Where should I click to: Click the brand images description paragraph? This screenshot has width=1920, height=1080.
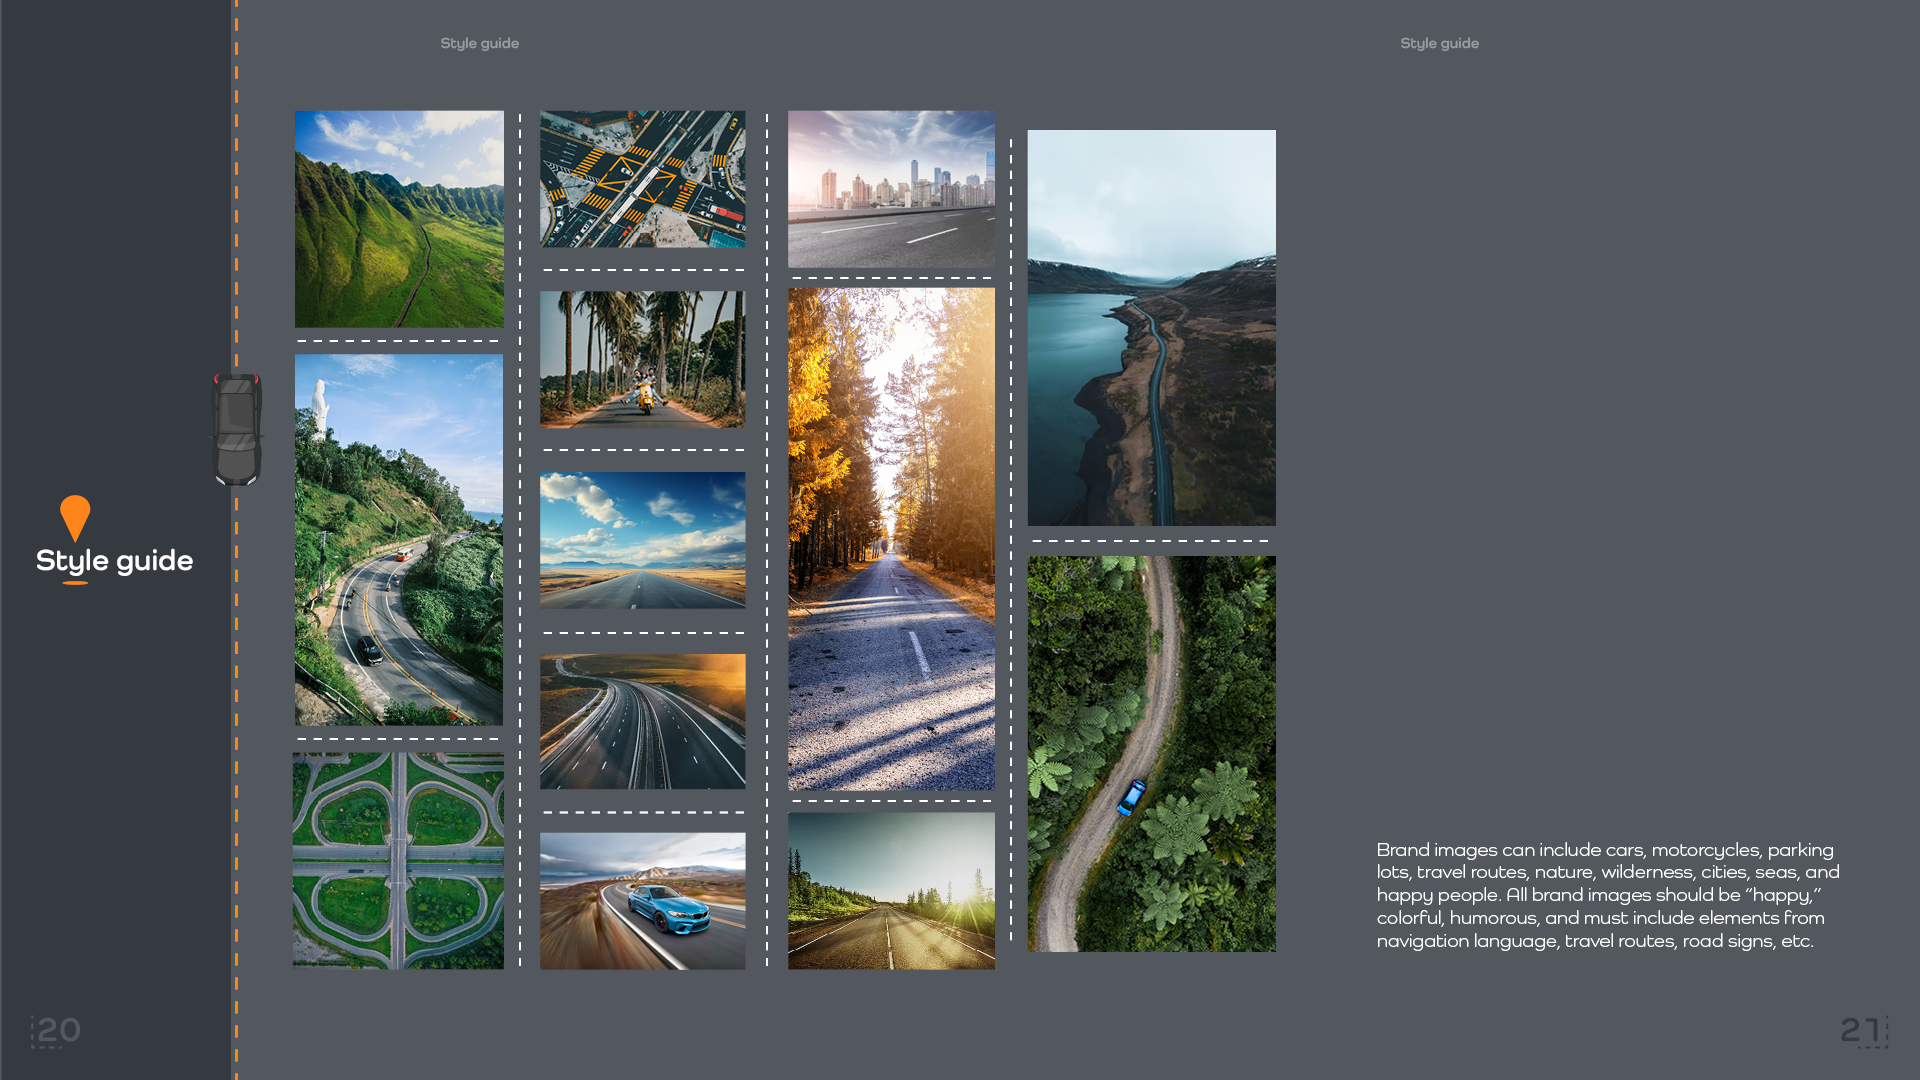[1608, 895]
